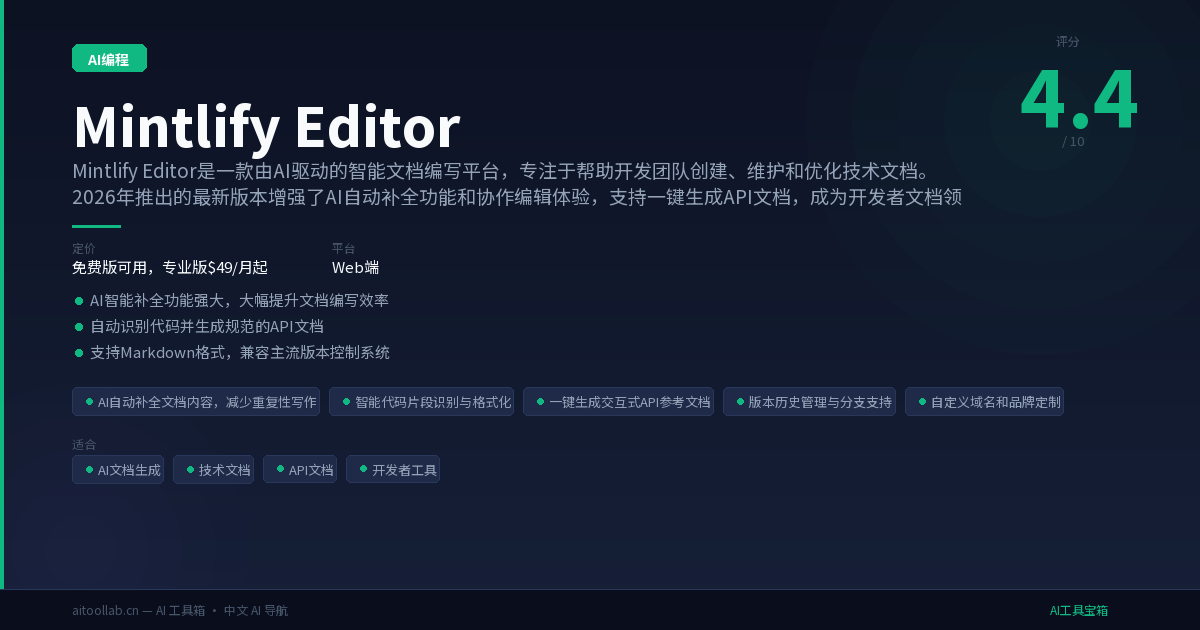Viewport: 1200px width, 630px height.
Task: Click the feature tag '智能代码片段识别与格式化'
Action: coord(421,402)
